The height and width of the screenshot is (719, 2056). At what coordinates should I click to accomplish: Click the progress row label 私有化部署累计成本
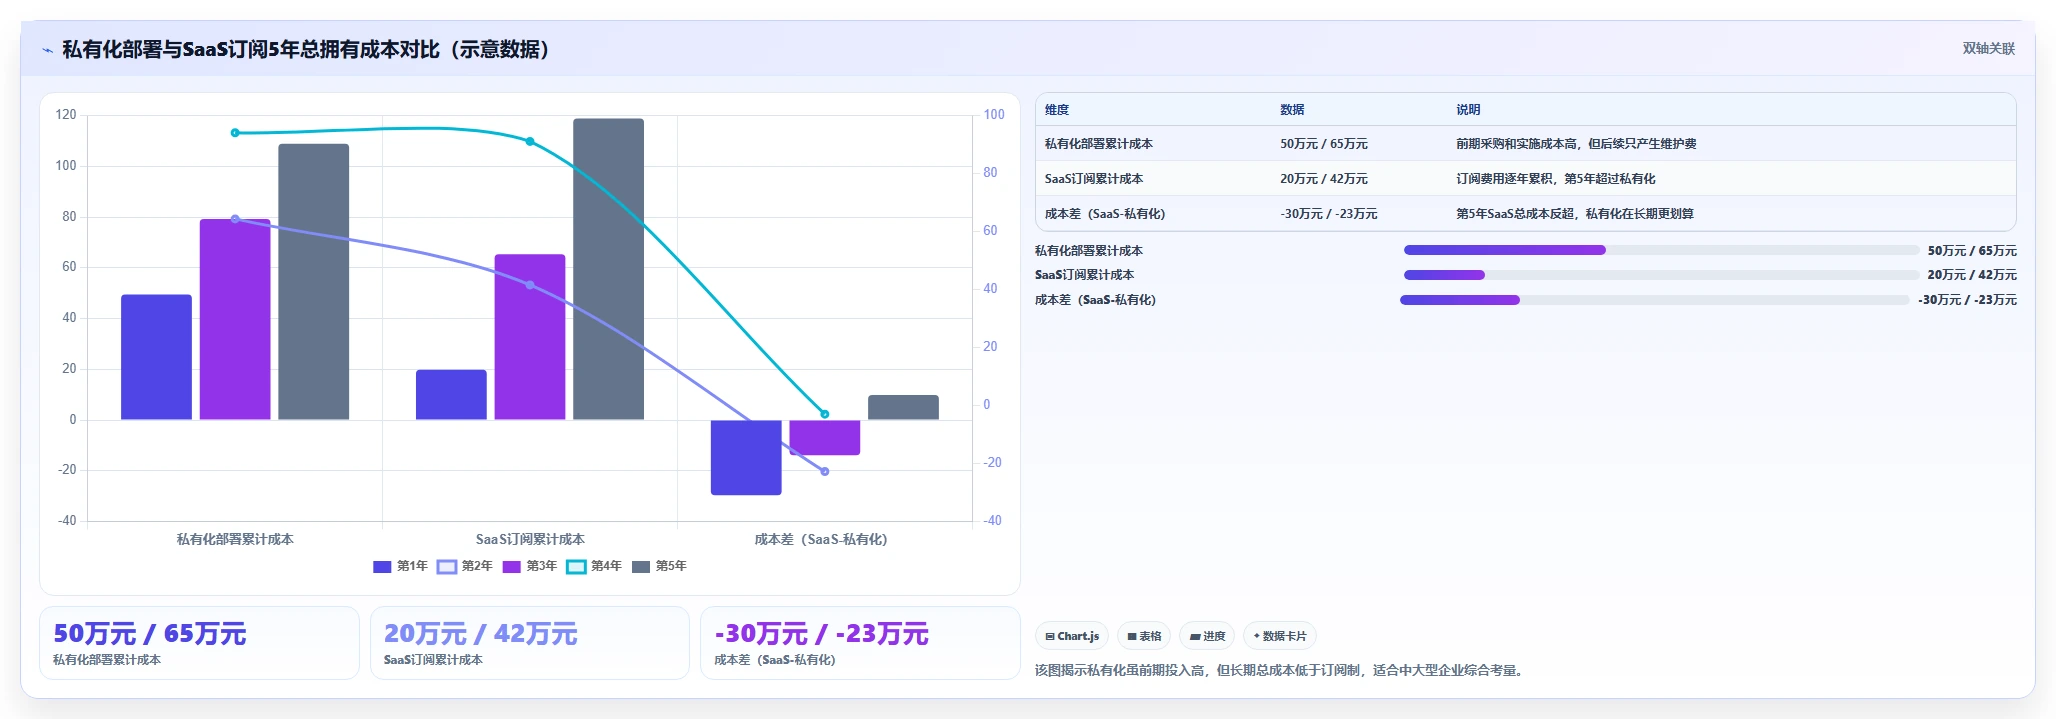pyautogui.click(x=1089, y=251)
